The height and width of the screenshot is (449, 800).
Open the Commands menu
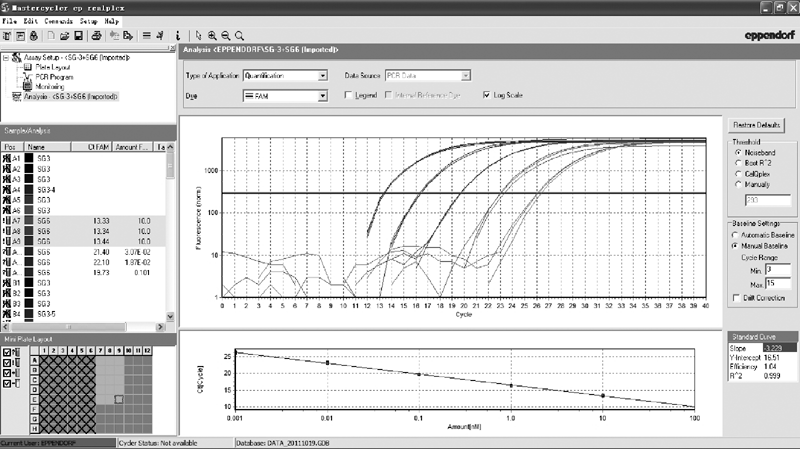tap(59, 21)
